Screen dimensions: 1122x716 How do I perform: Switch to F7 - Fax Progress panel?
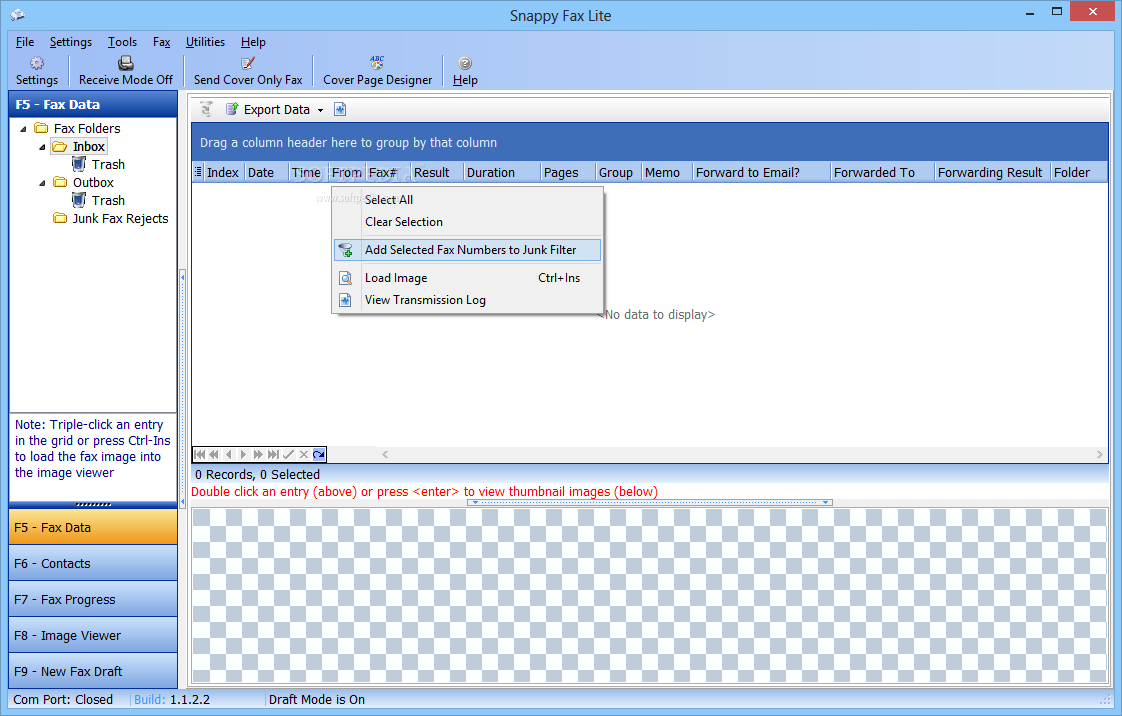(x=93, y=599)
